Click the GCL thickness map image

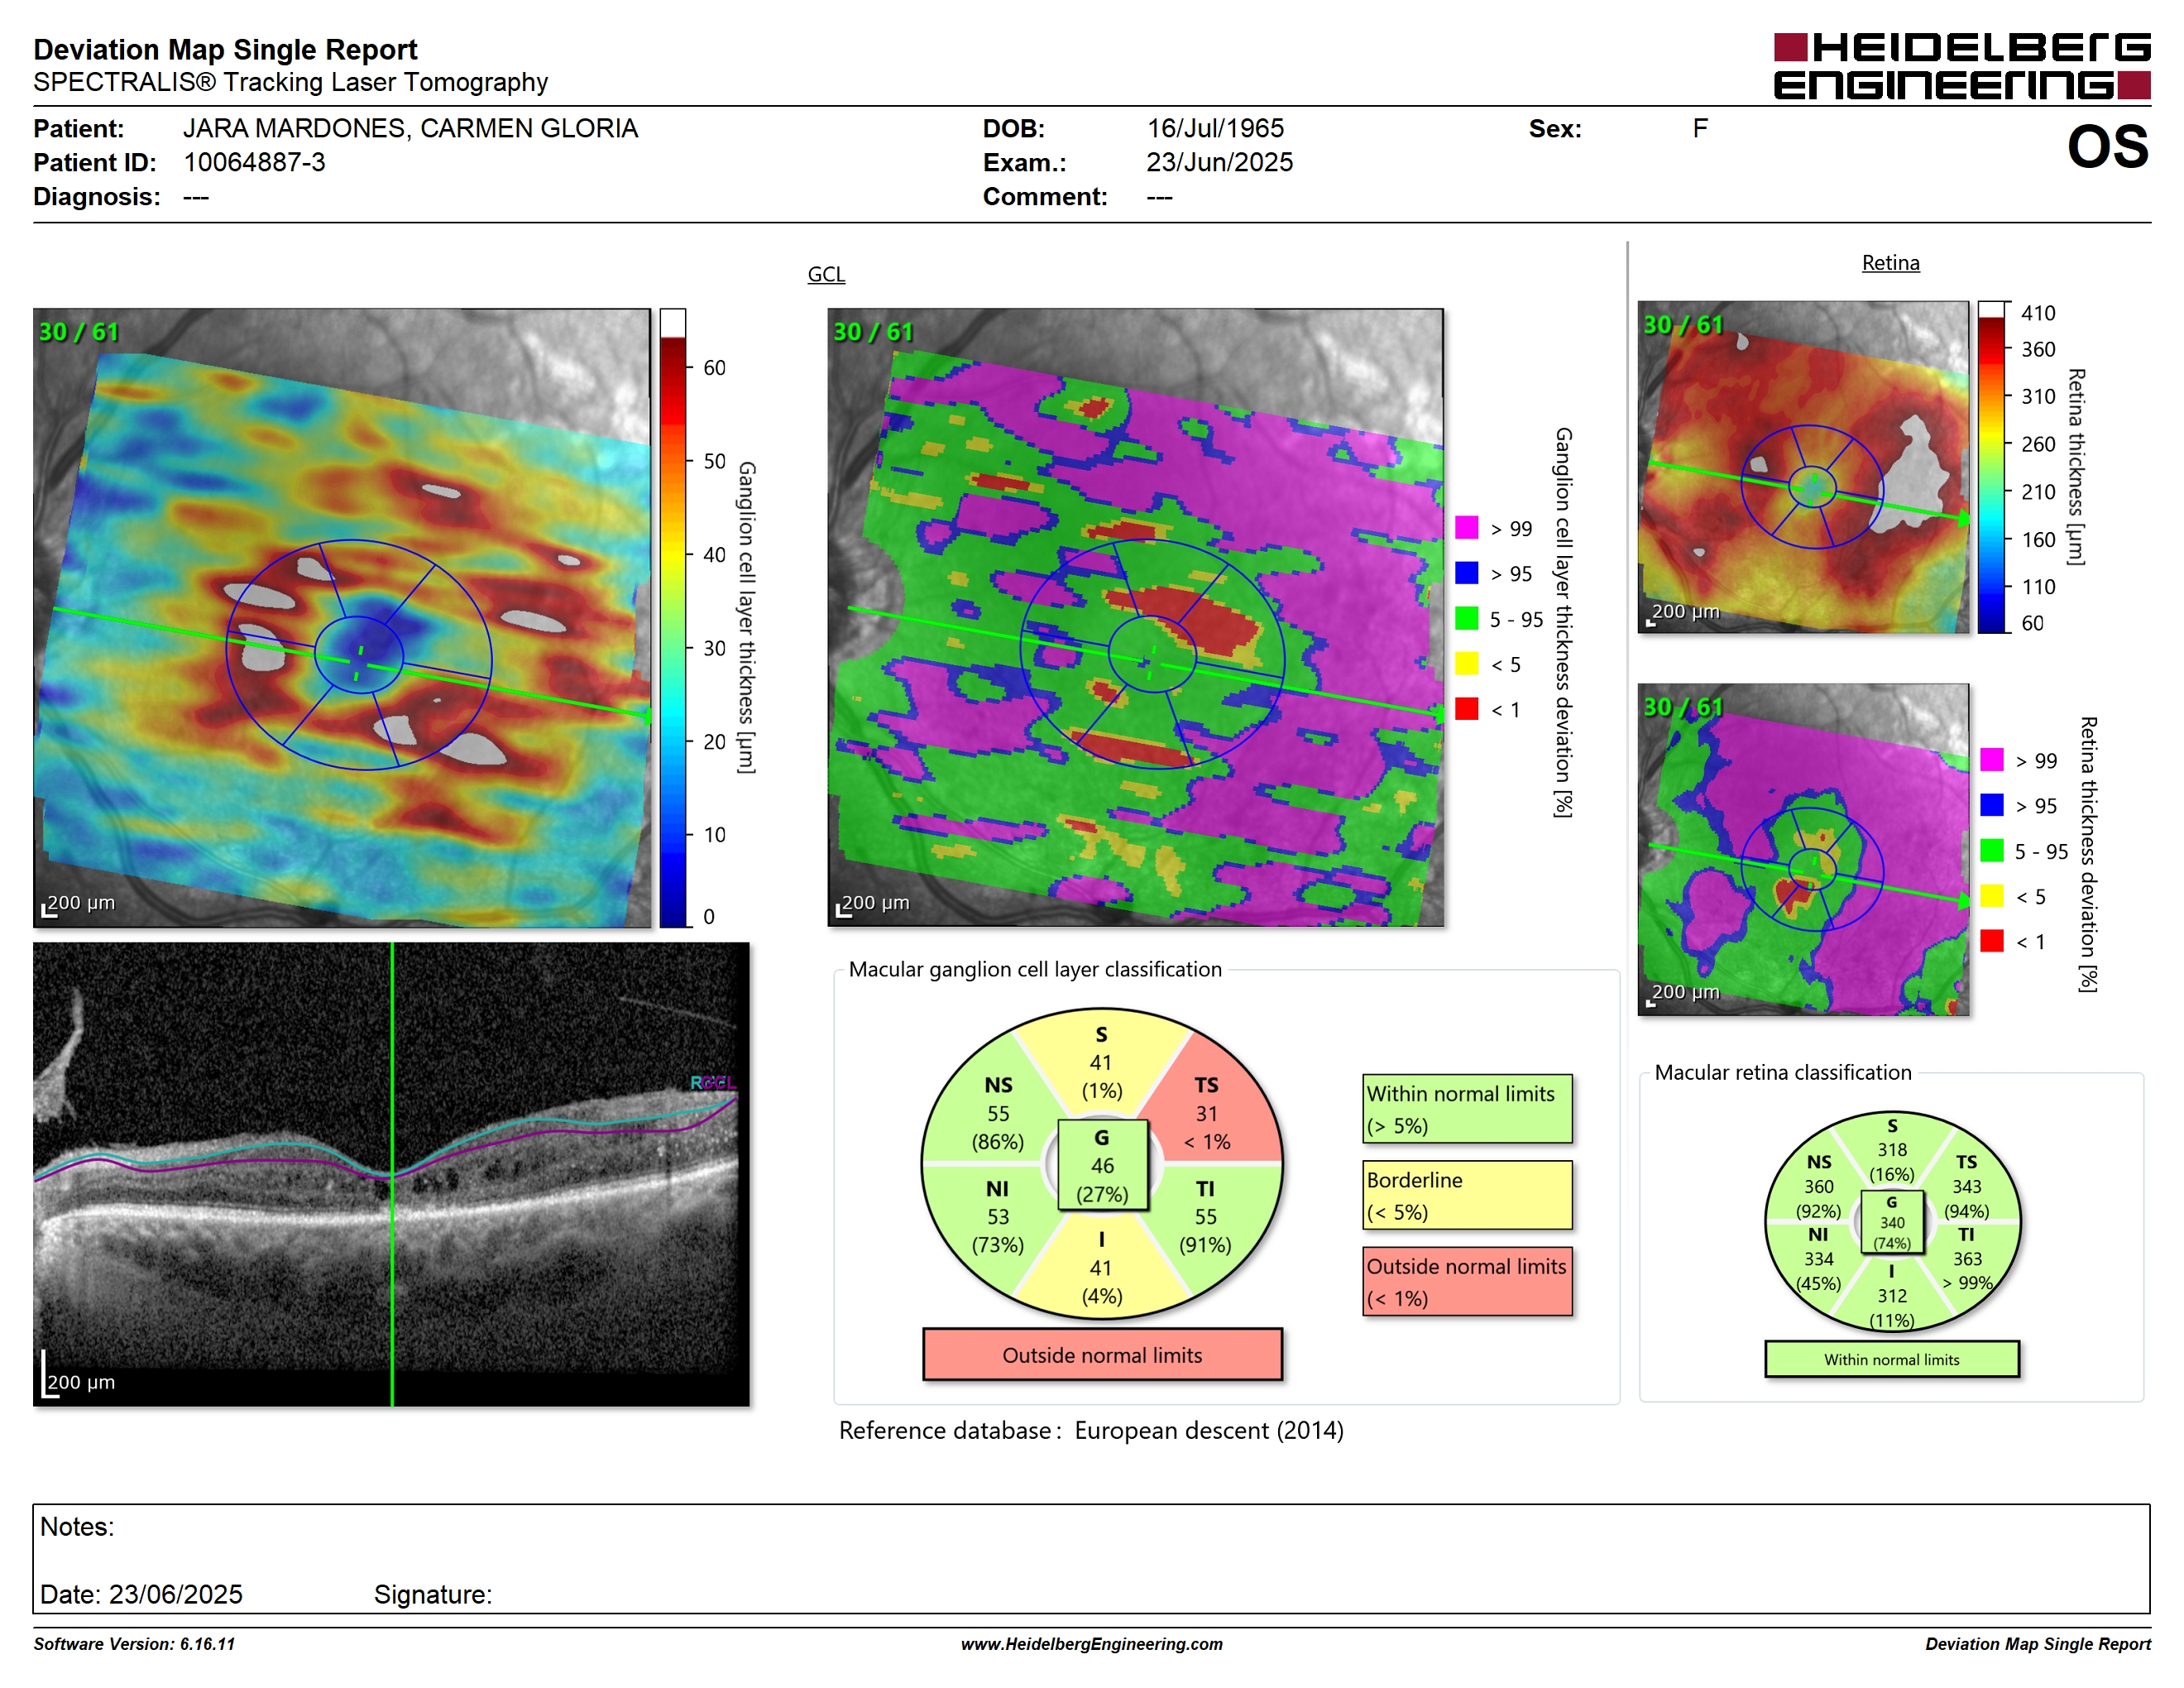(x=342, y=617)
